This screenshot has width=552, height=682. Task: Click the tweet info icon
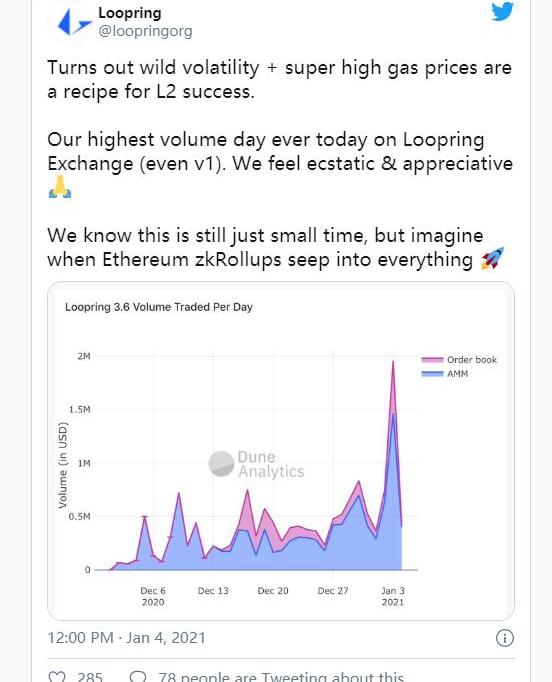coord(505,638)
